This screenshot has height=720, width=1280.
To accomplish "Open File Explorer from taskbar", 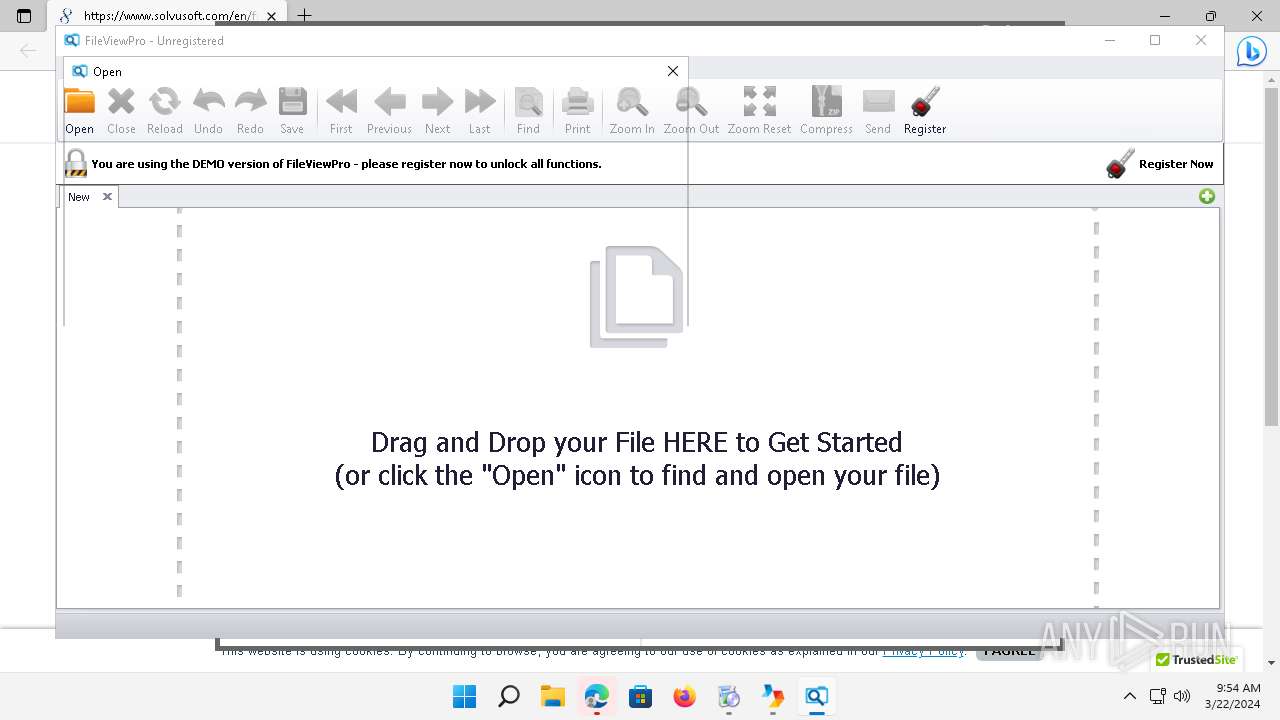I will click(x=552, y=696).
